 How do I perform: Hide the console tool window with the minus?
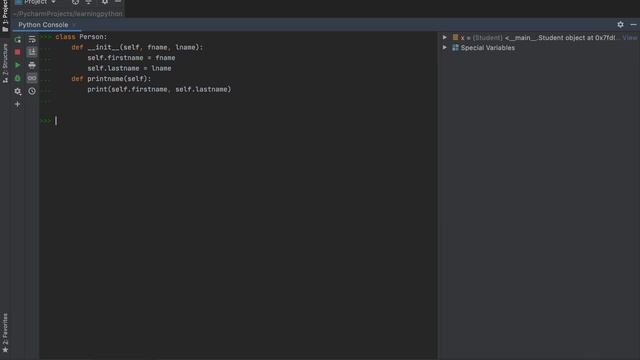click(633, 25)
